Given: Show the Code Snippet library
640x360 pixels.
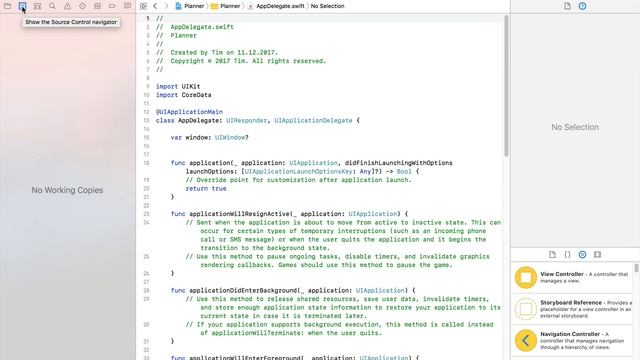Looking at the screenshot, I should click(567, 255).
